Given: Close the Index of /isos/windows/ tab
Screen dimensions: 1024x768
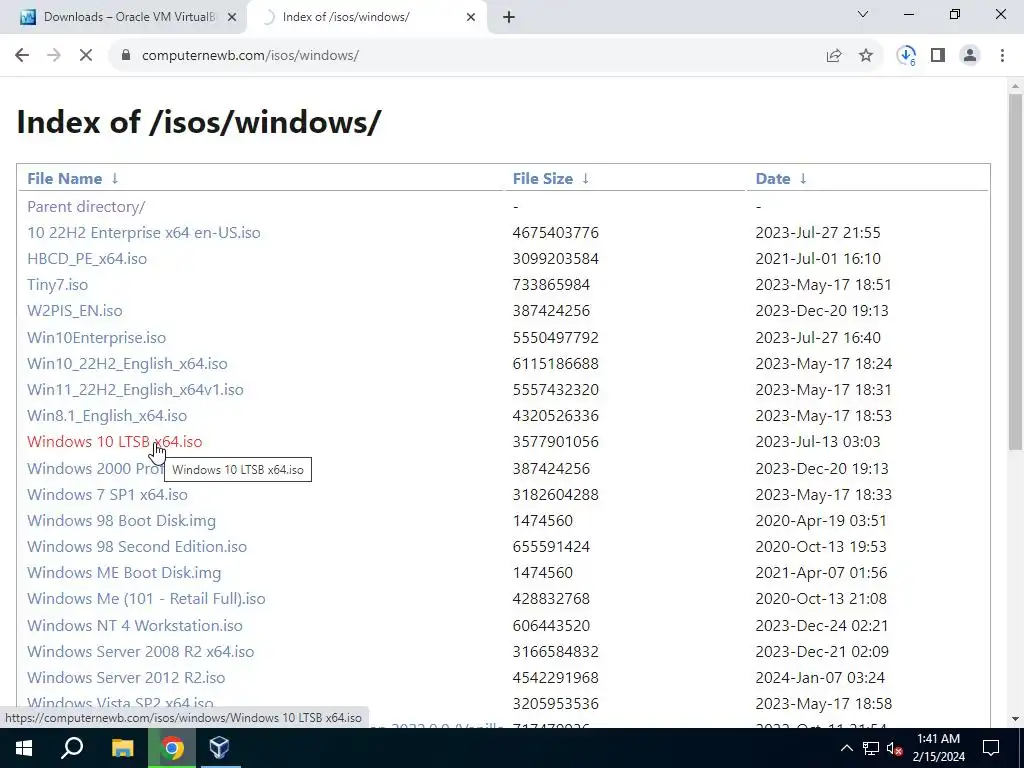Looking at the screenshot, I should [471, 18].
